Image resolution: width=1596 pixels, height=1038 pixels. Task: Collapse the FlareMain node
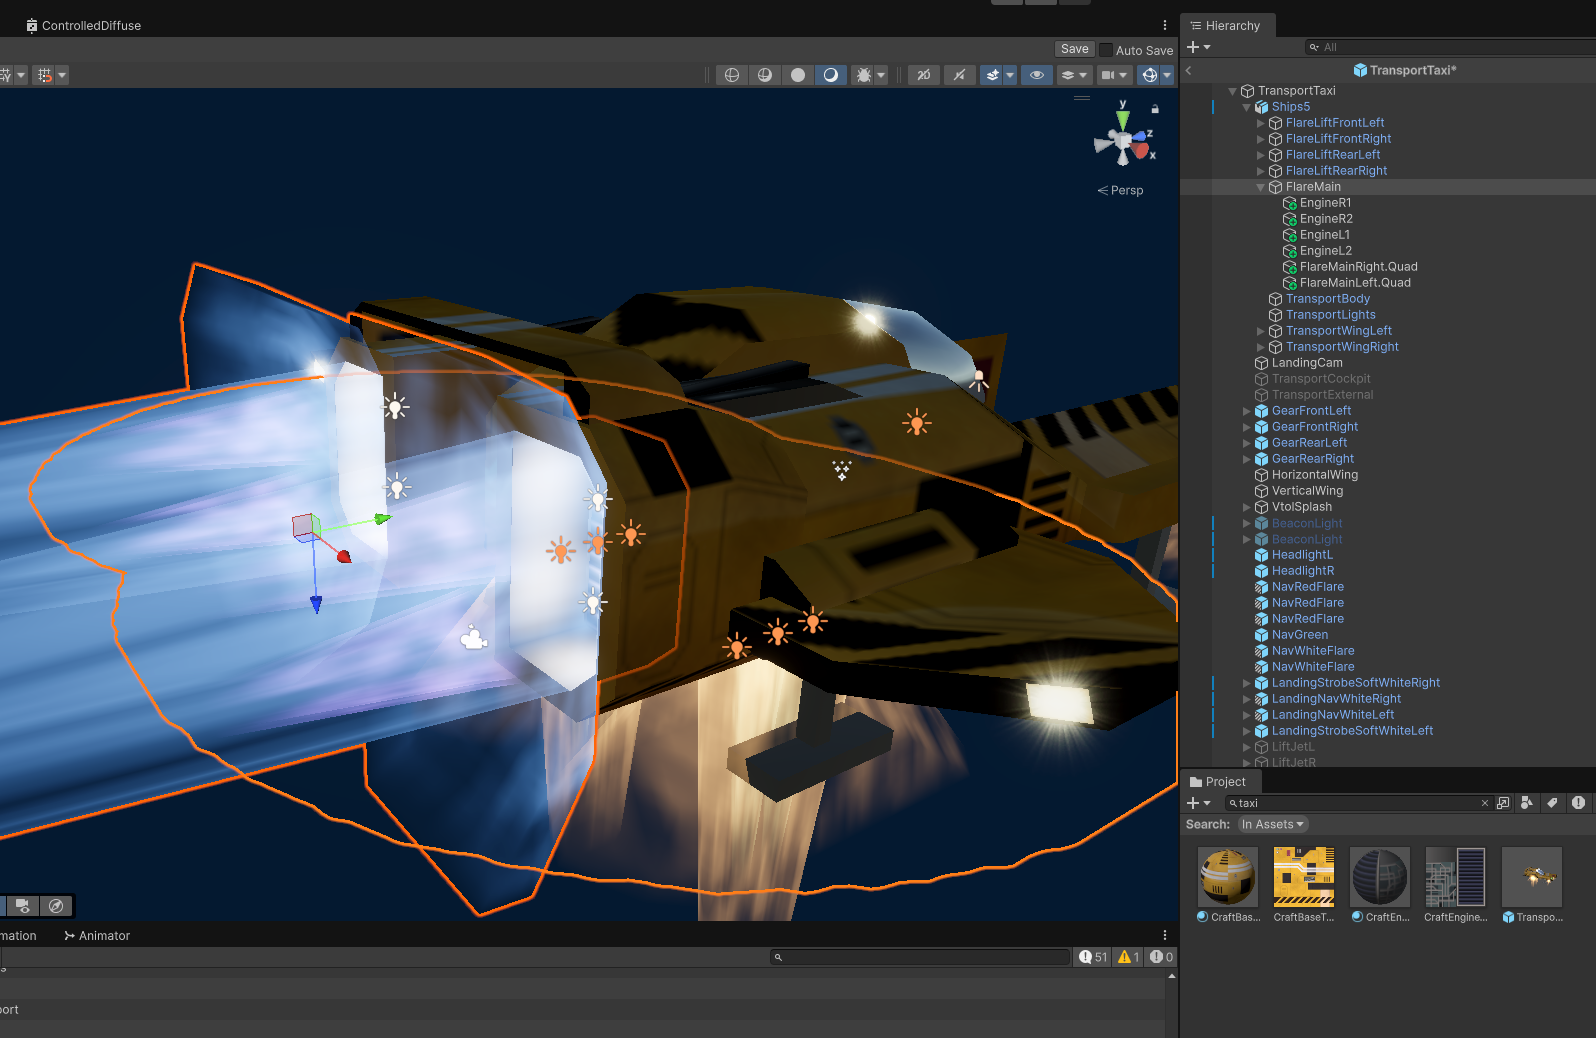[1261, 187]
